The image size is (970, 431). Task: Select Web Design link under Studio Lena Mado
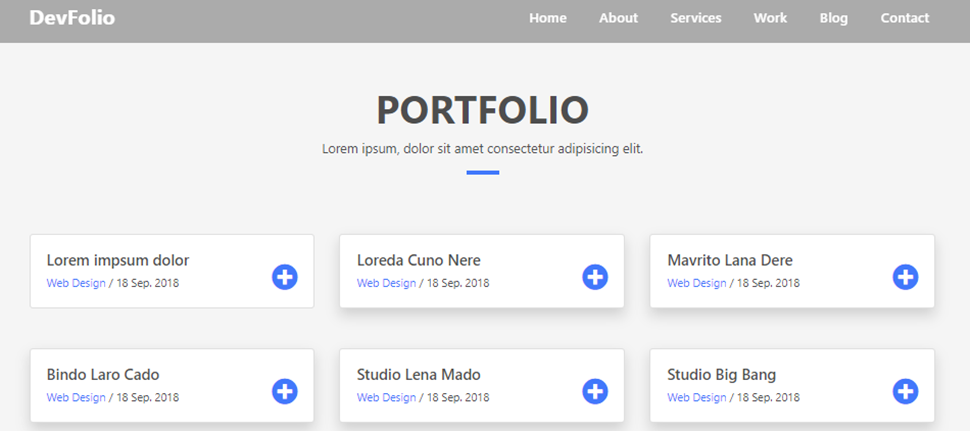click(387, 398)
